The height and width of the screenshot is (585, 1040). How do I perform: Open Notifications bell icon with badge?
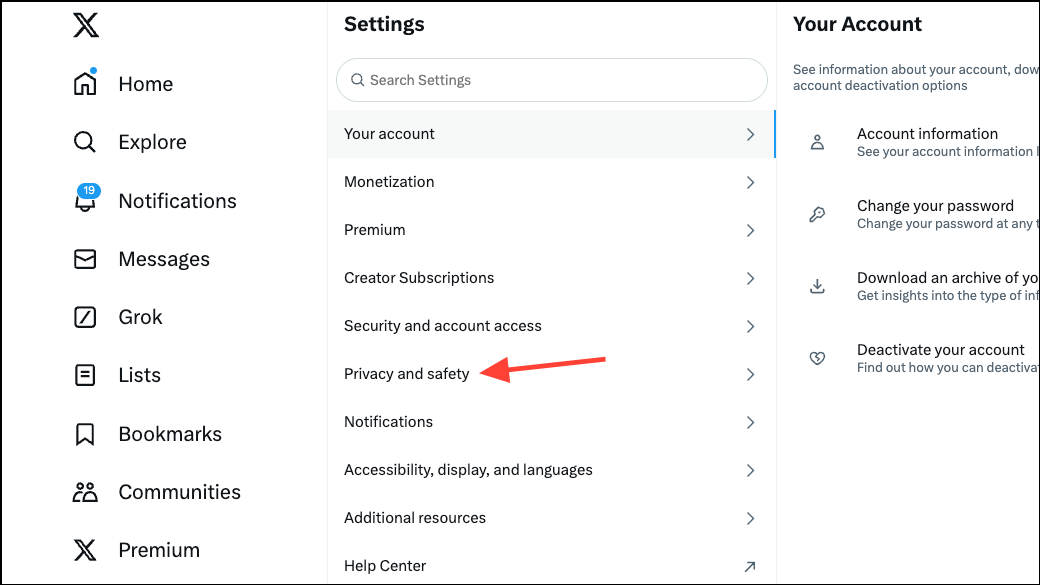[x=86, y=200]
